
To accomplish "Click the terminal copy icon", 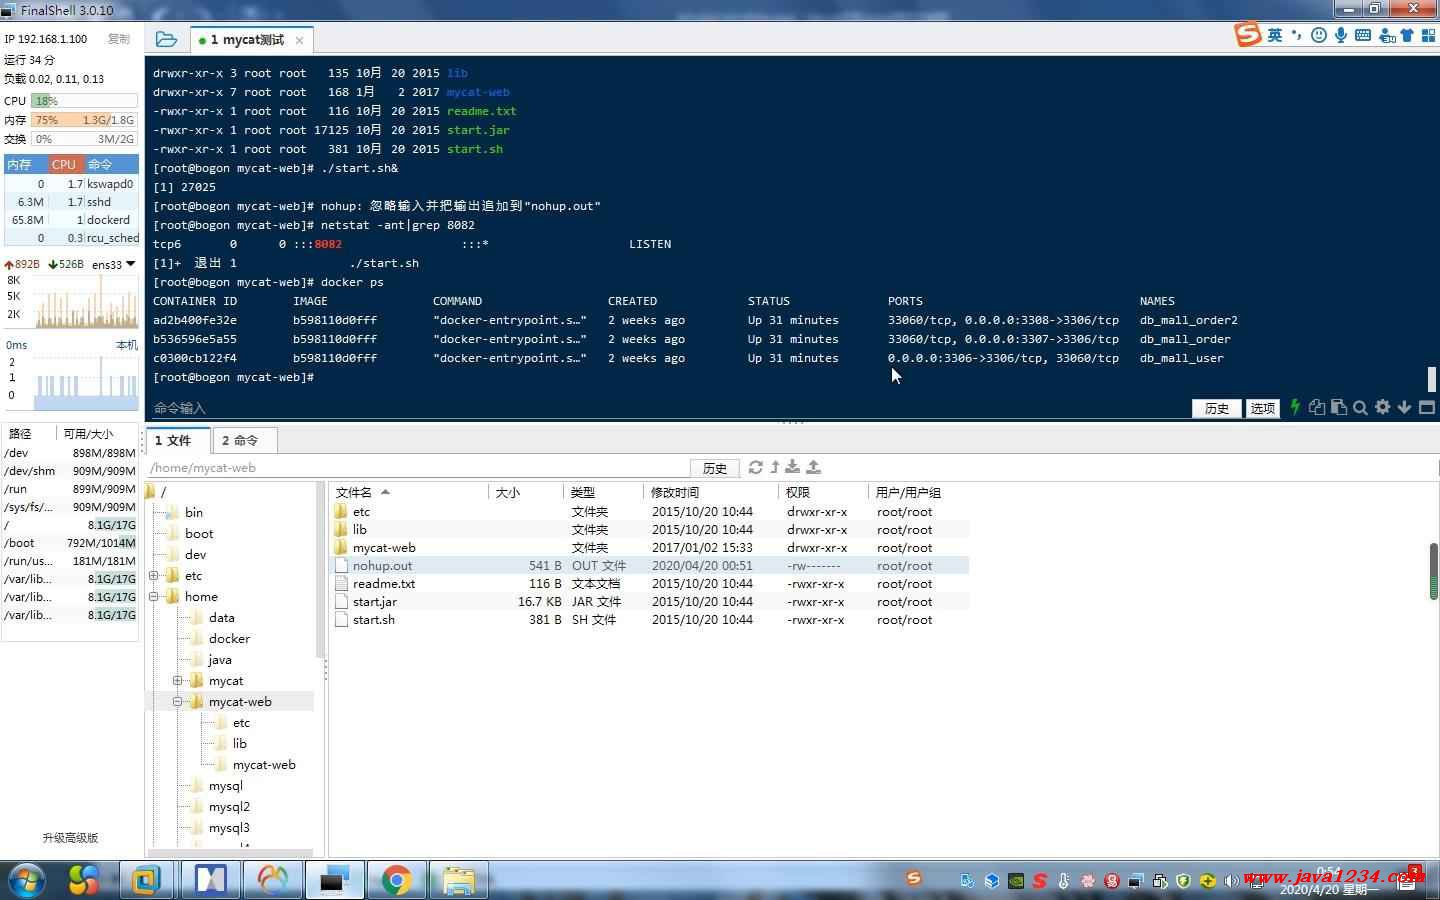I will pyautogui.click(x=1317, y=407).
